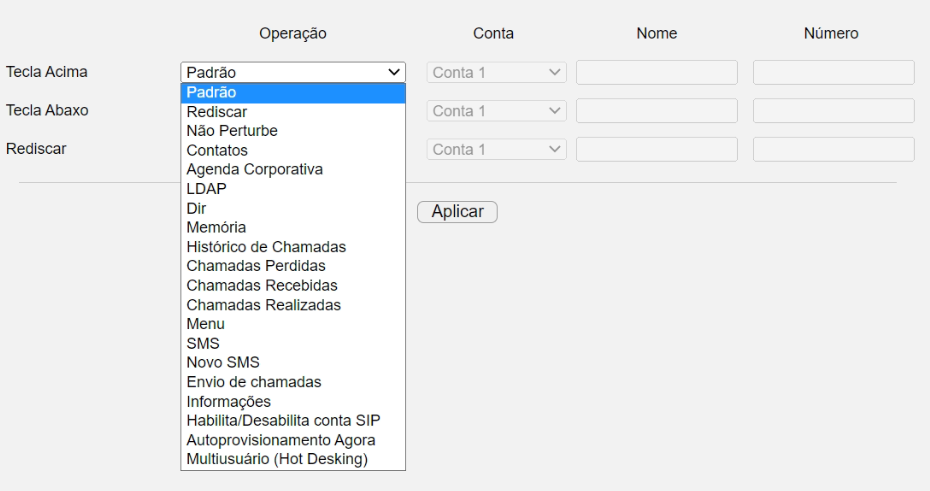Focus Número field in Tecla Abaxo row
This screenshot has height=491, width=930.
click(x=833, y=111)
